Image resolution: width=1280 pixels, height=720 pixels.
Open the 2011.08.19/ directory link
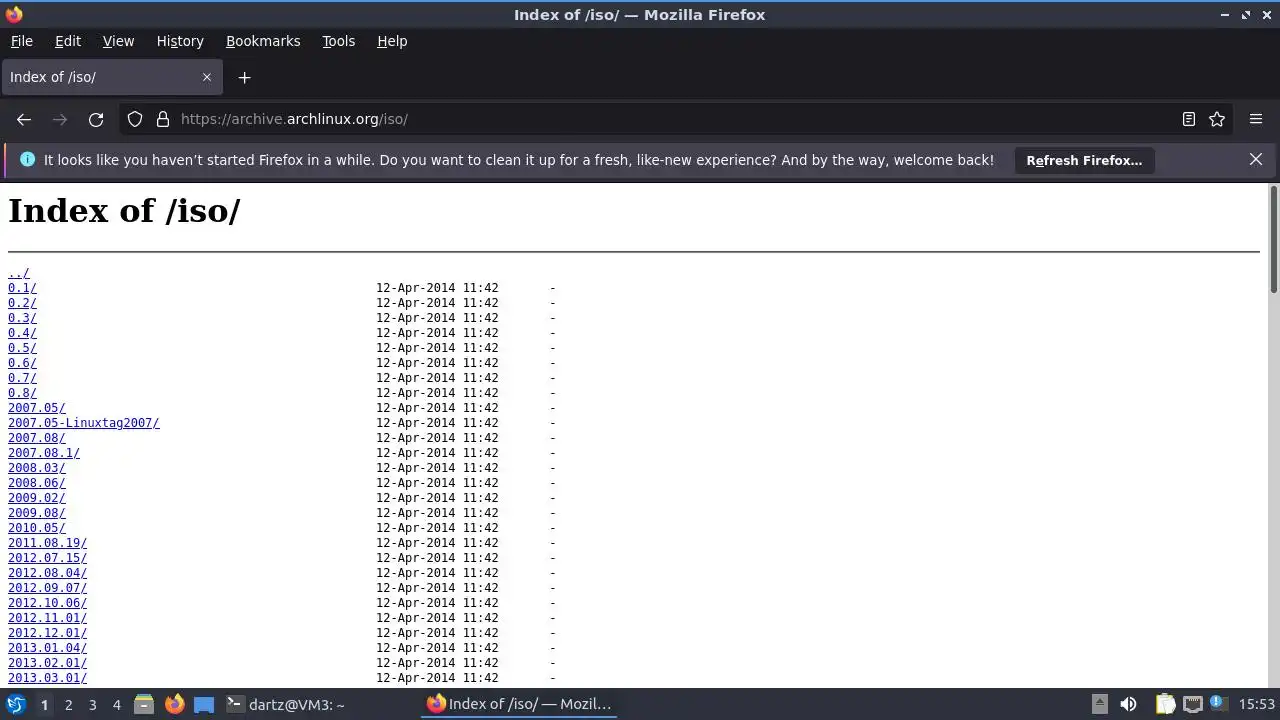click(47, 543)
